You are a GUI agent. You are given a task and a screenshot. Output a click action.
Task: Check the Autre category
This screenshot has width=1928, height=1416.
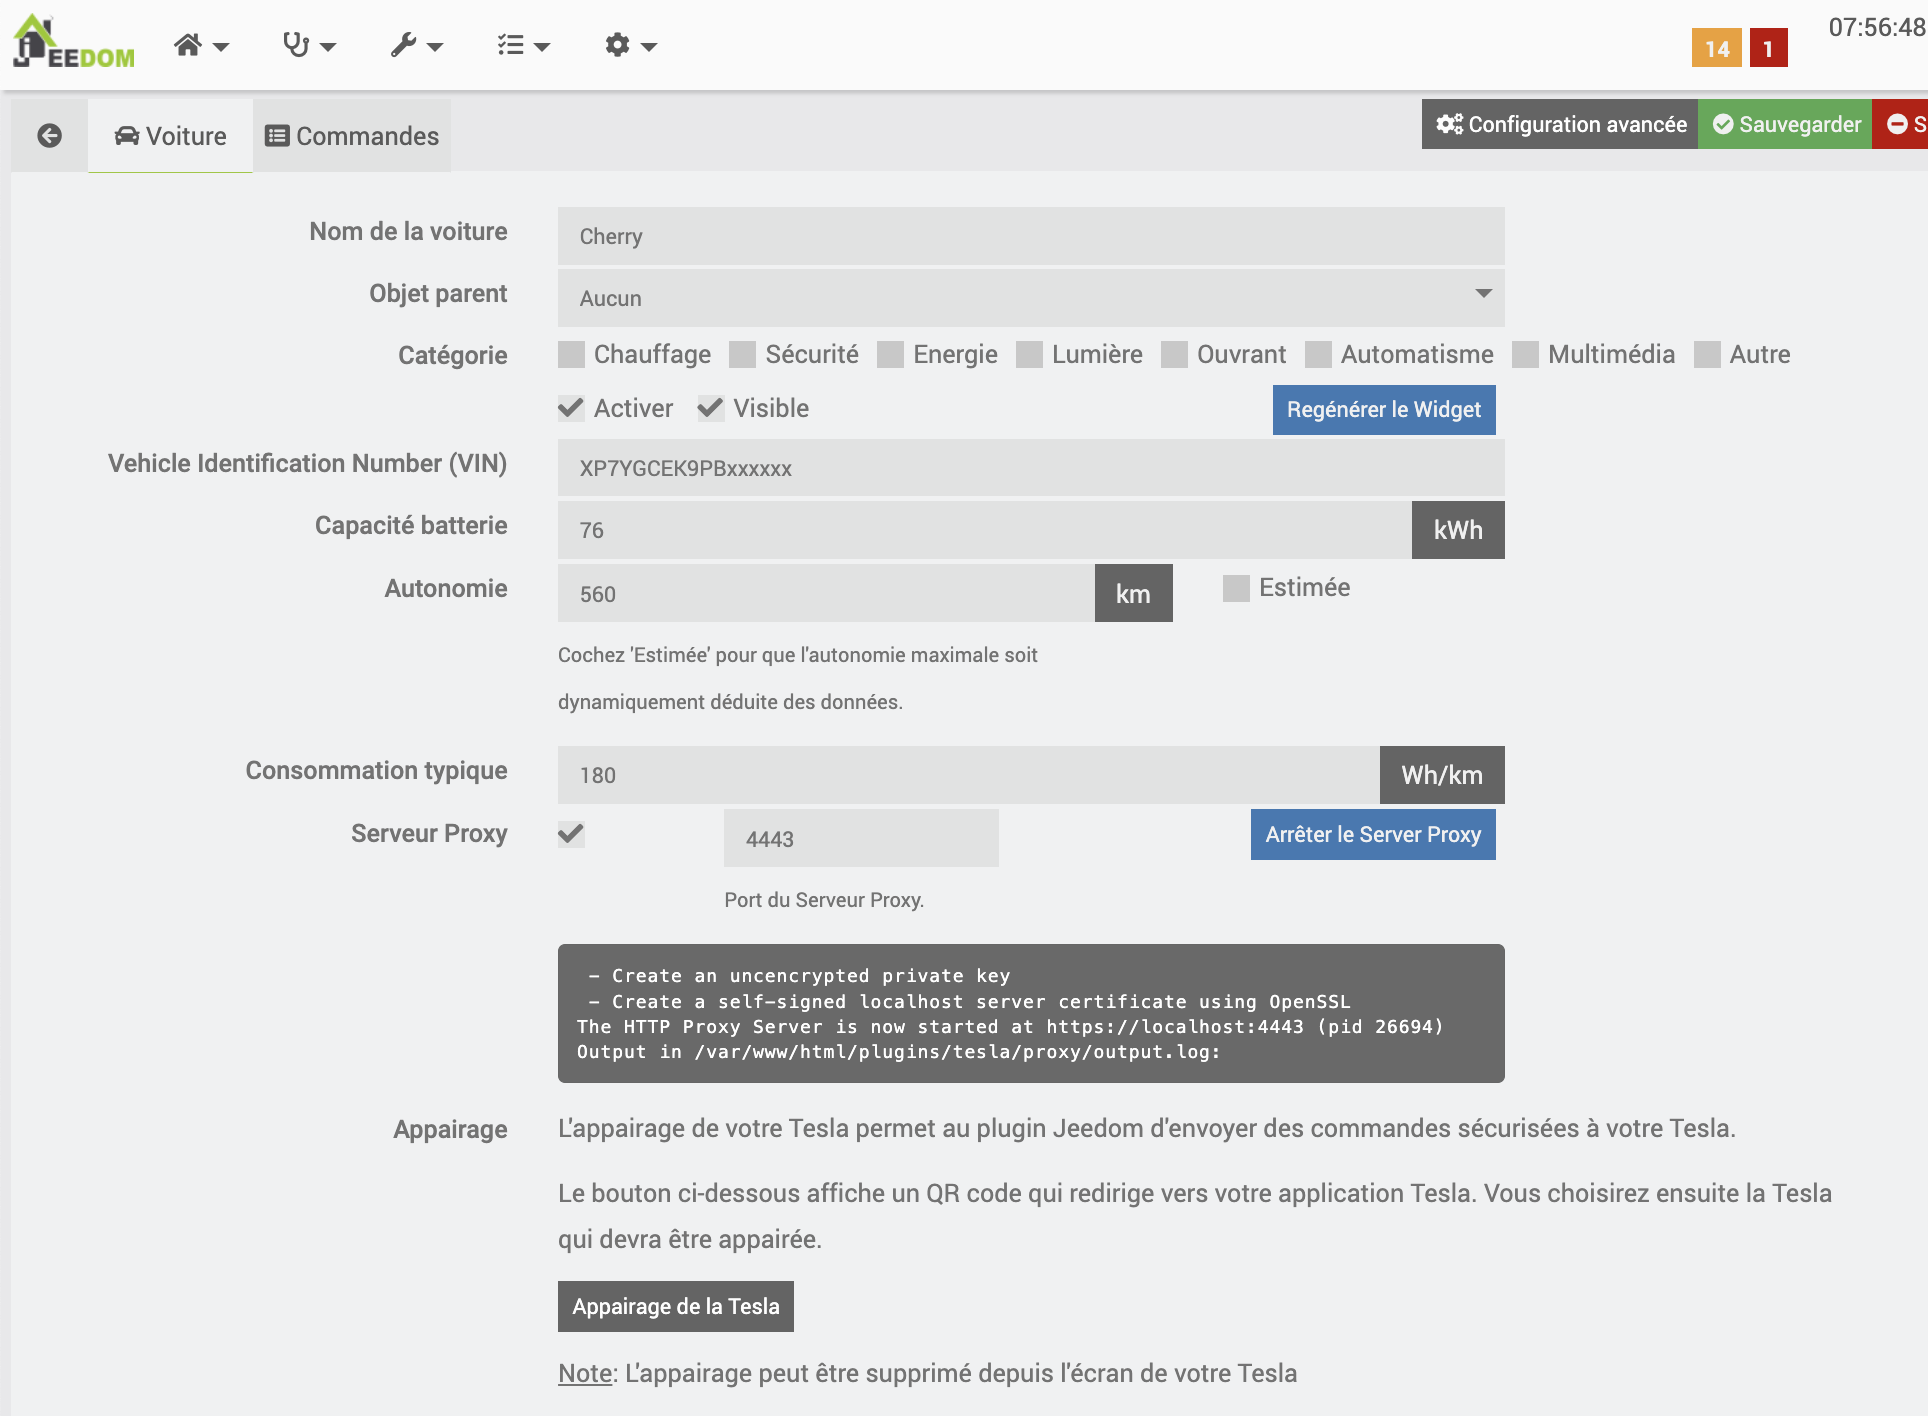1707,355
